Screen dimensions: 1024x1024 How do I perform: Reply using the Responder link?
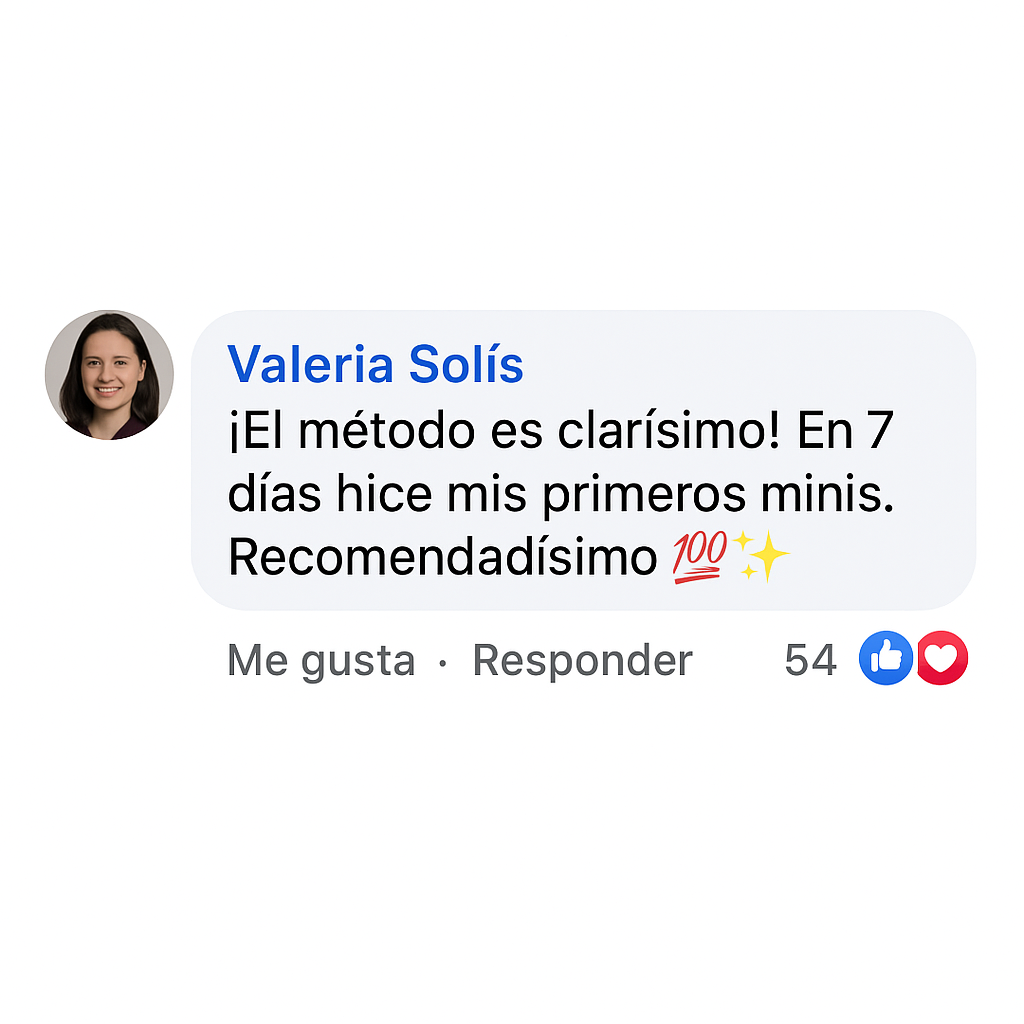click(x=582, y=660)
